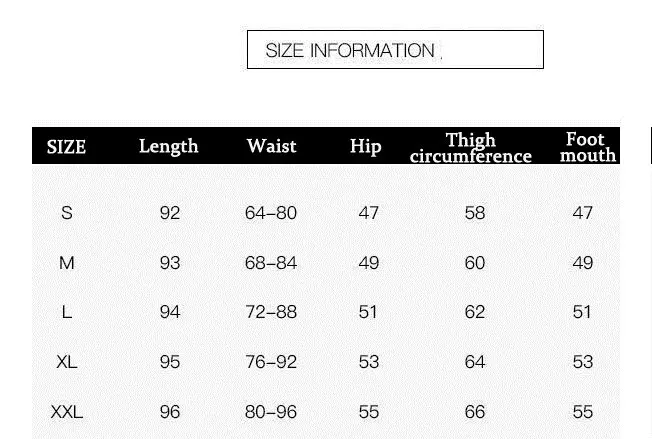Select the Length column header
652x439 pixels.
[168, 147]
